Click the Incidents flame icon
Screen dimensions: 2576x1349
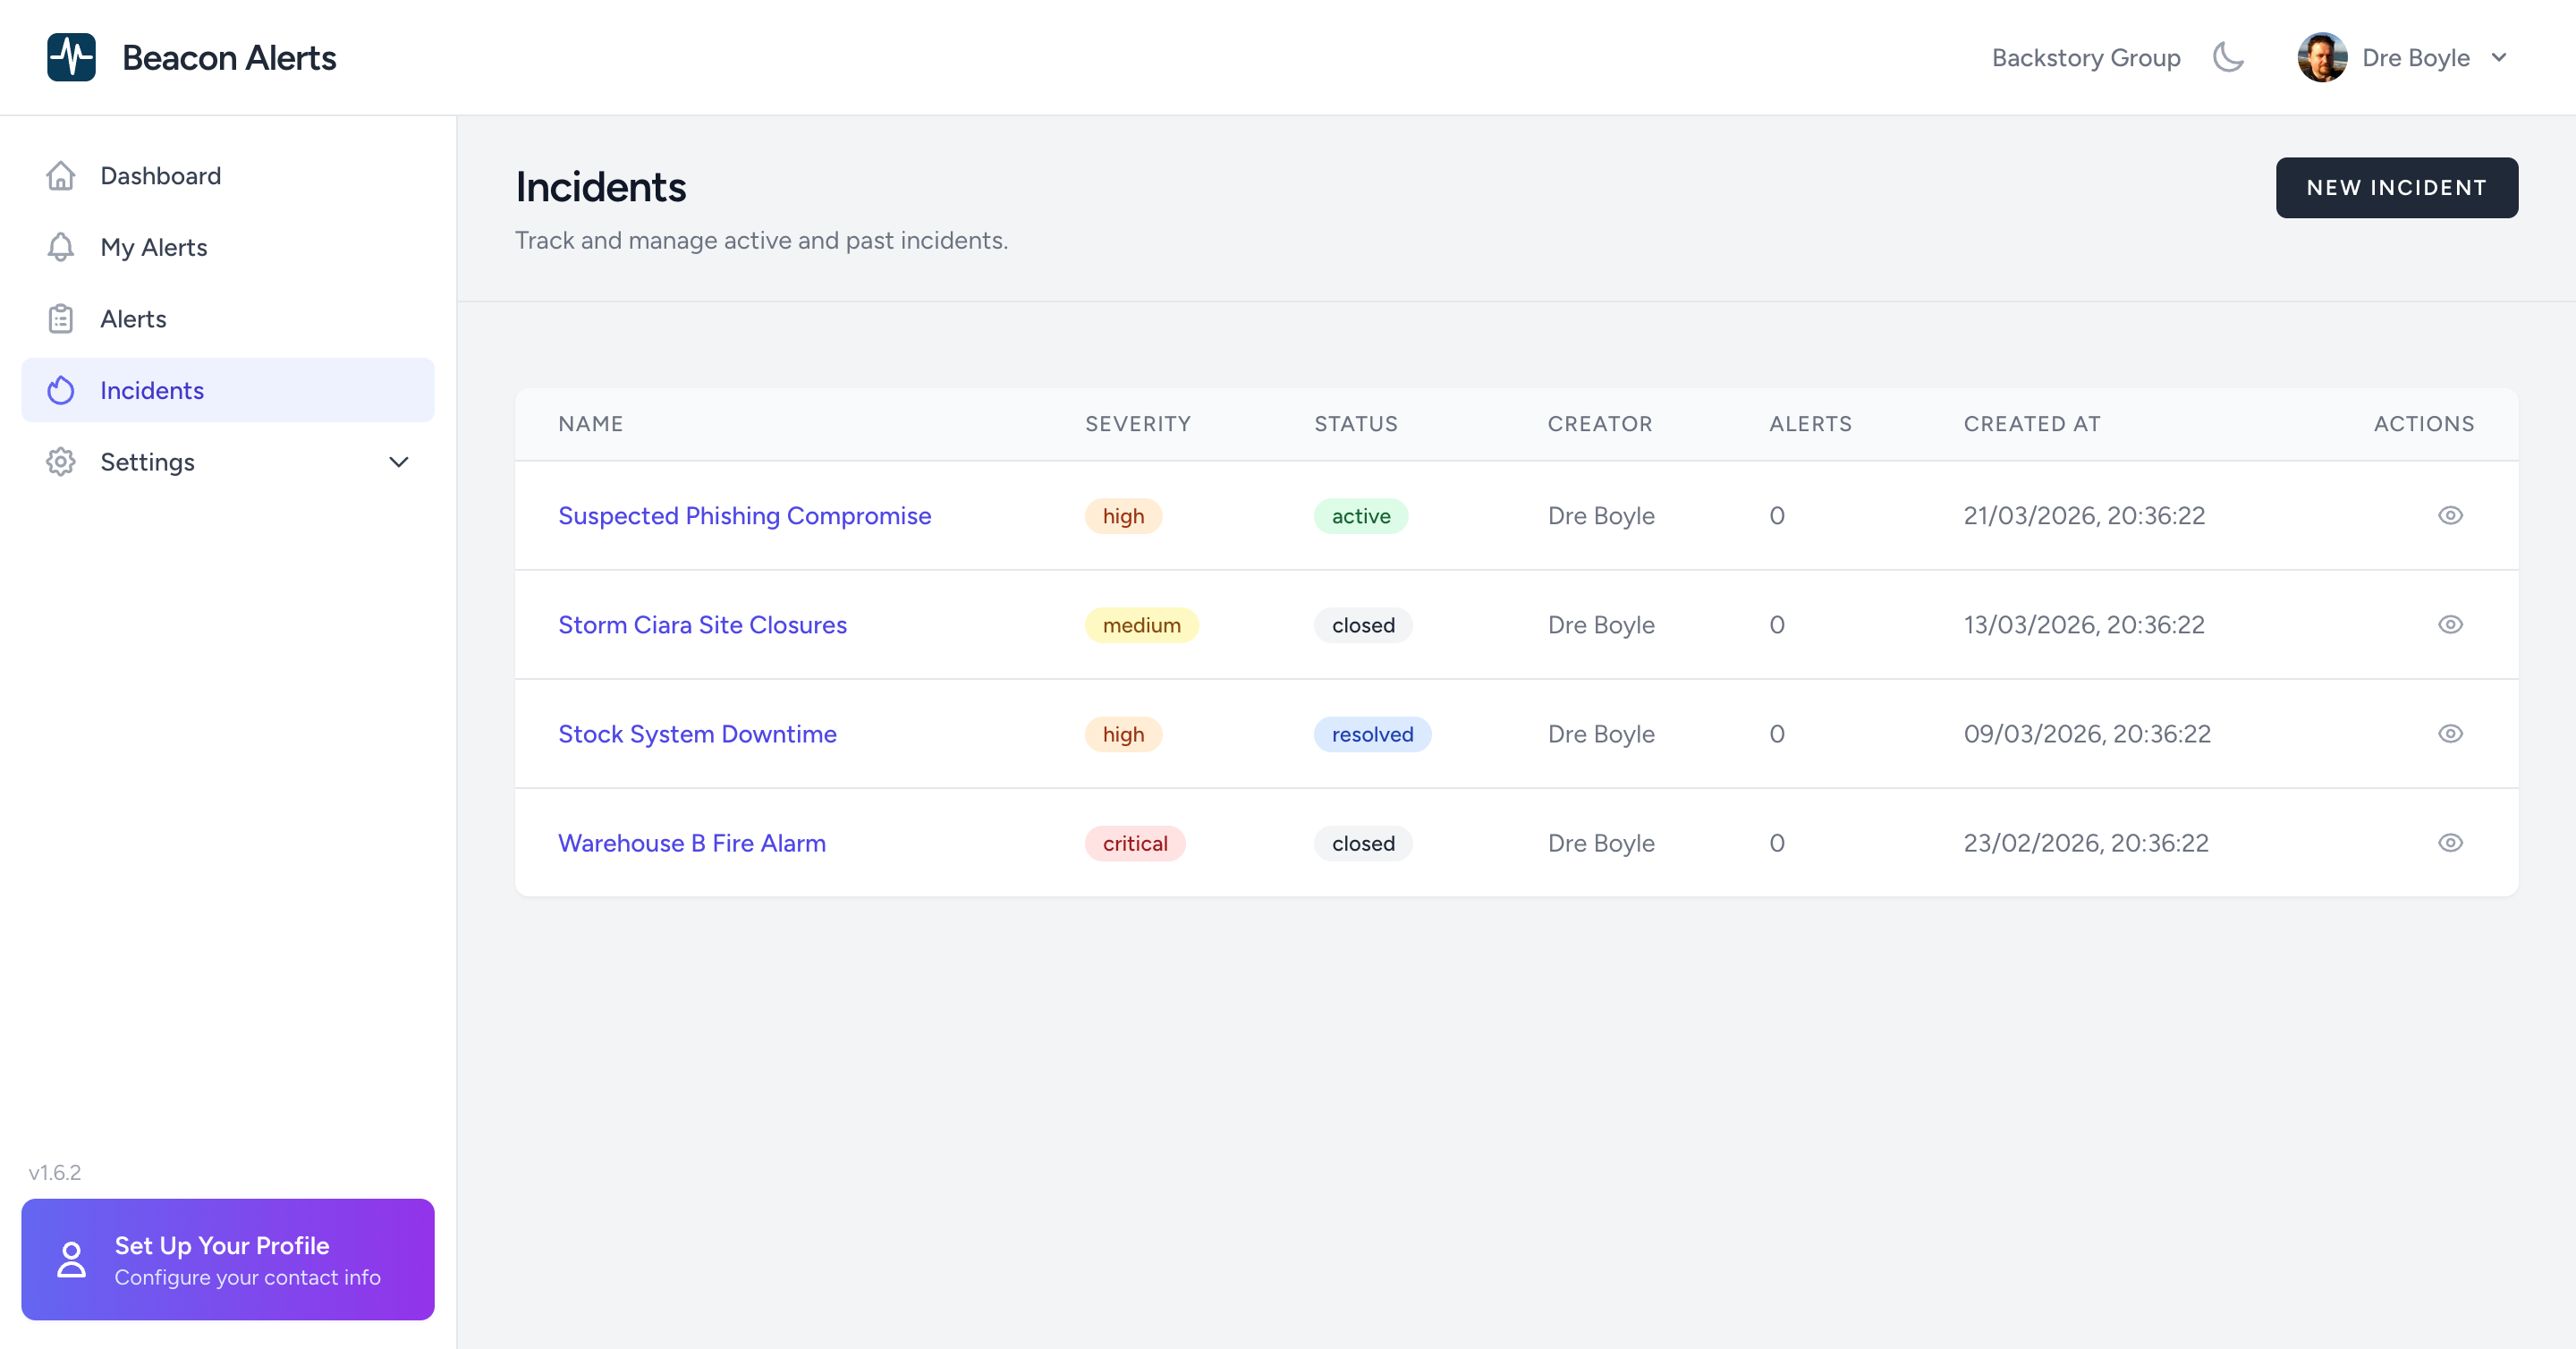point(61,390)
